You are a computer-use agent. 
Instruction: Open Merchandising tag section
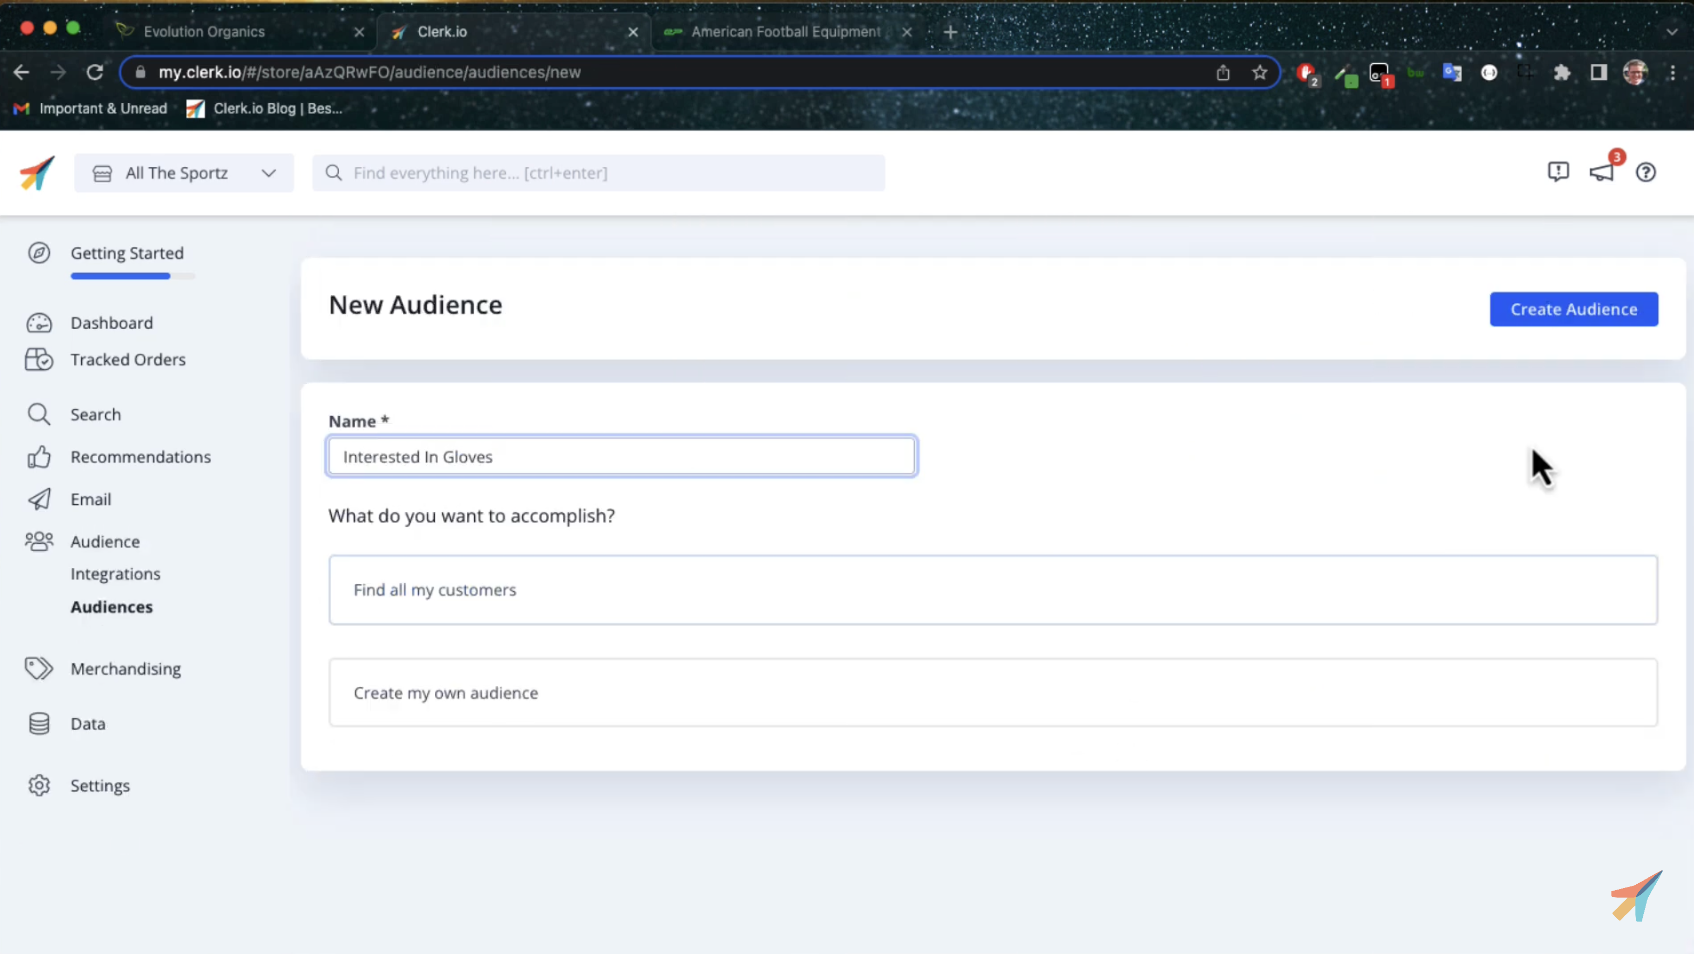pyautogui.click(x=125, y=669)
